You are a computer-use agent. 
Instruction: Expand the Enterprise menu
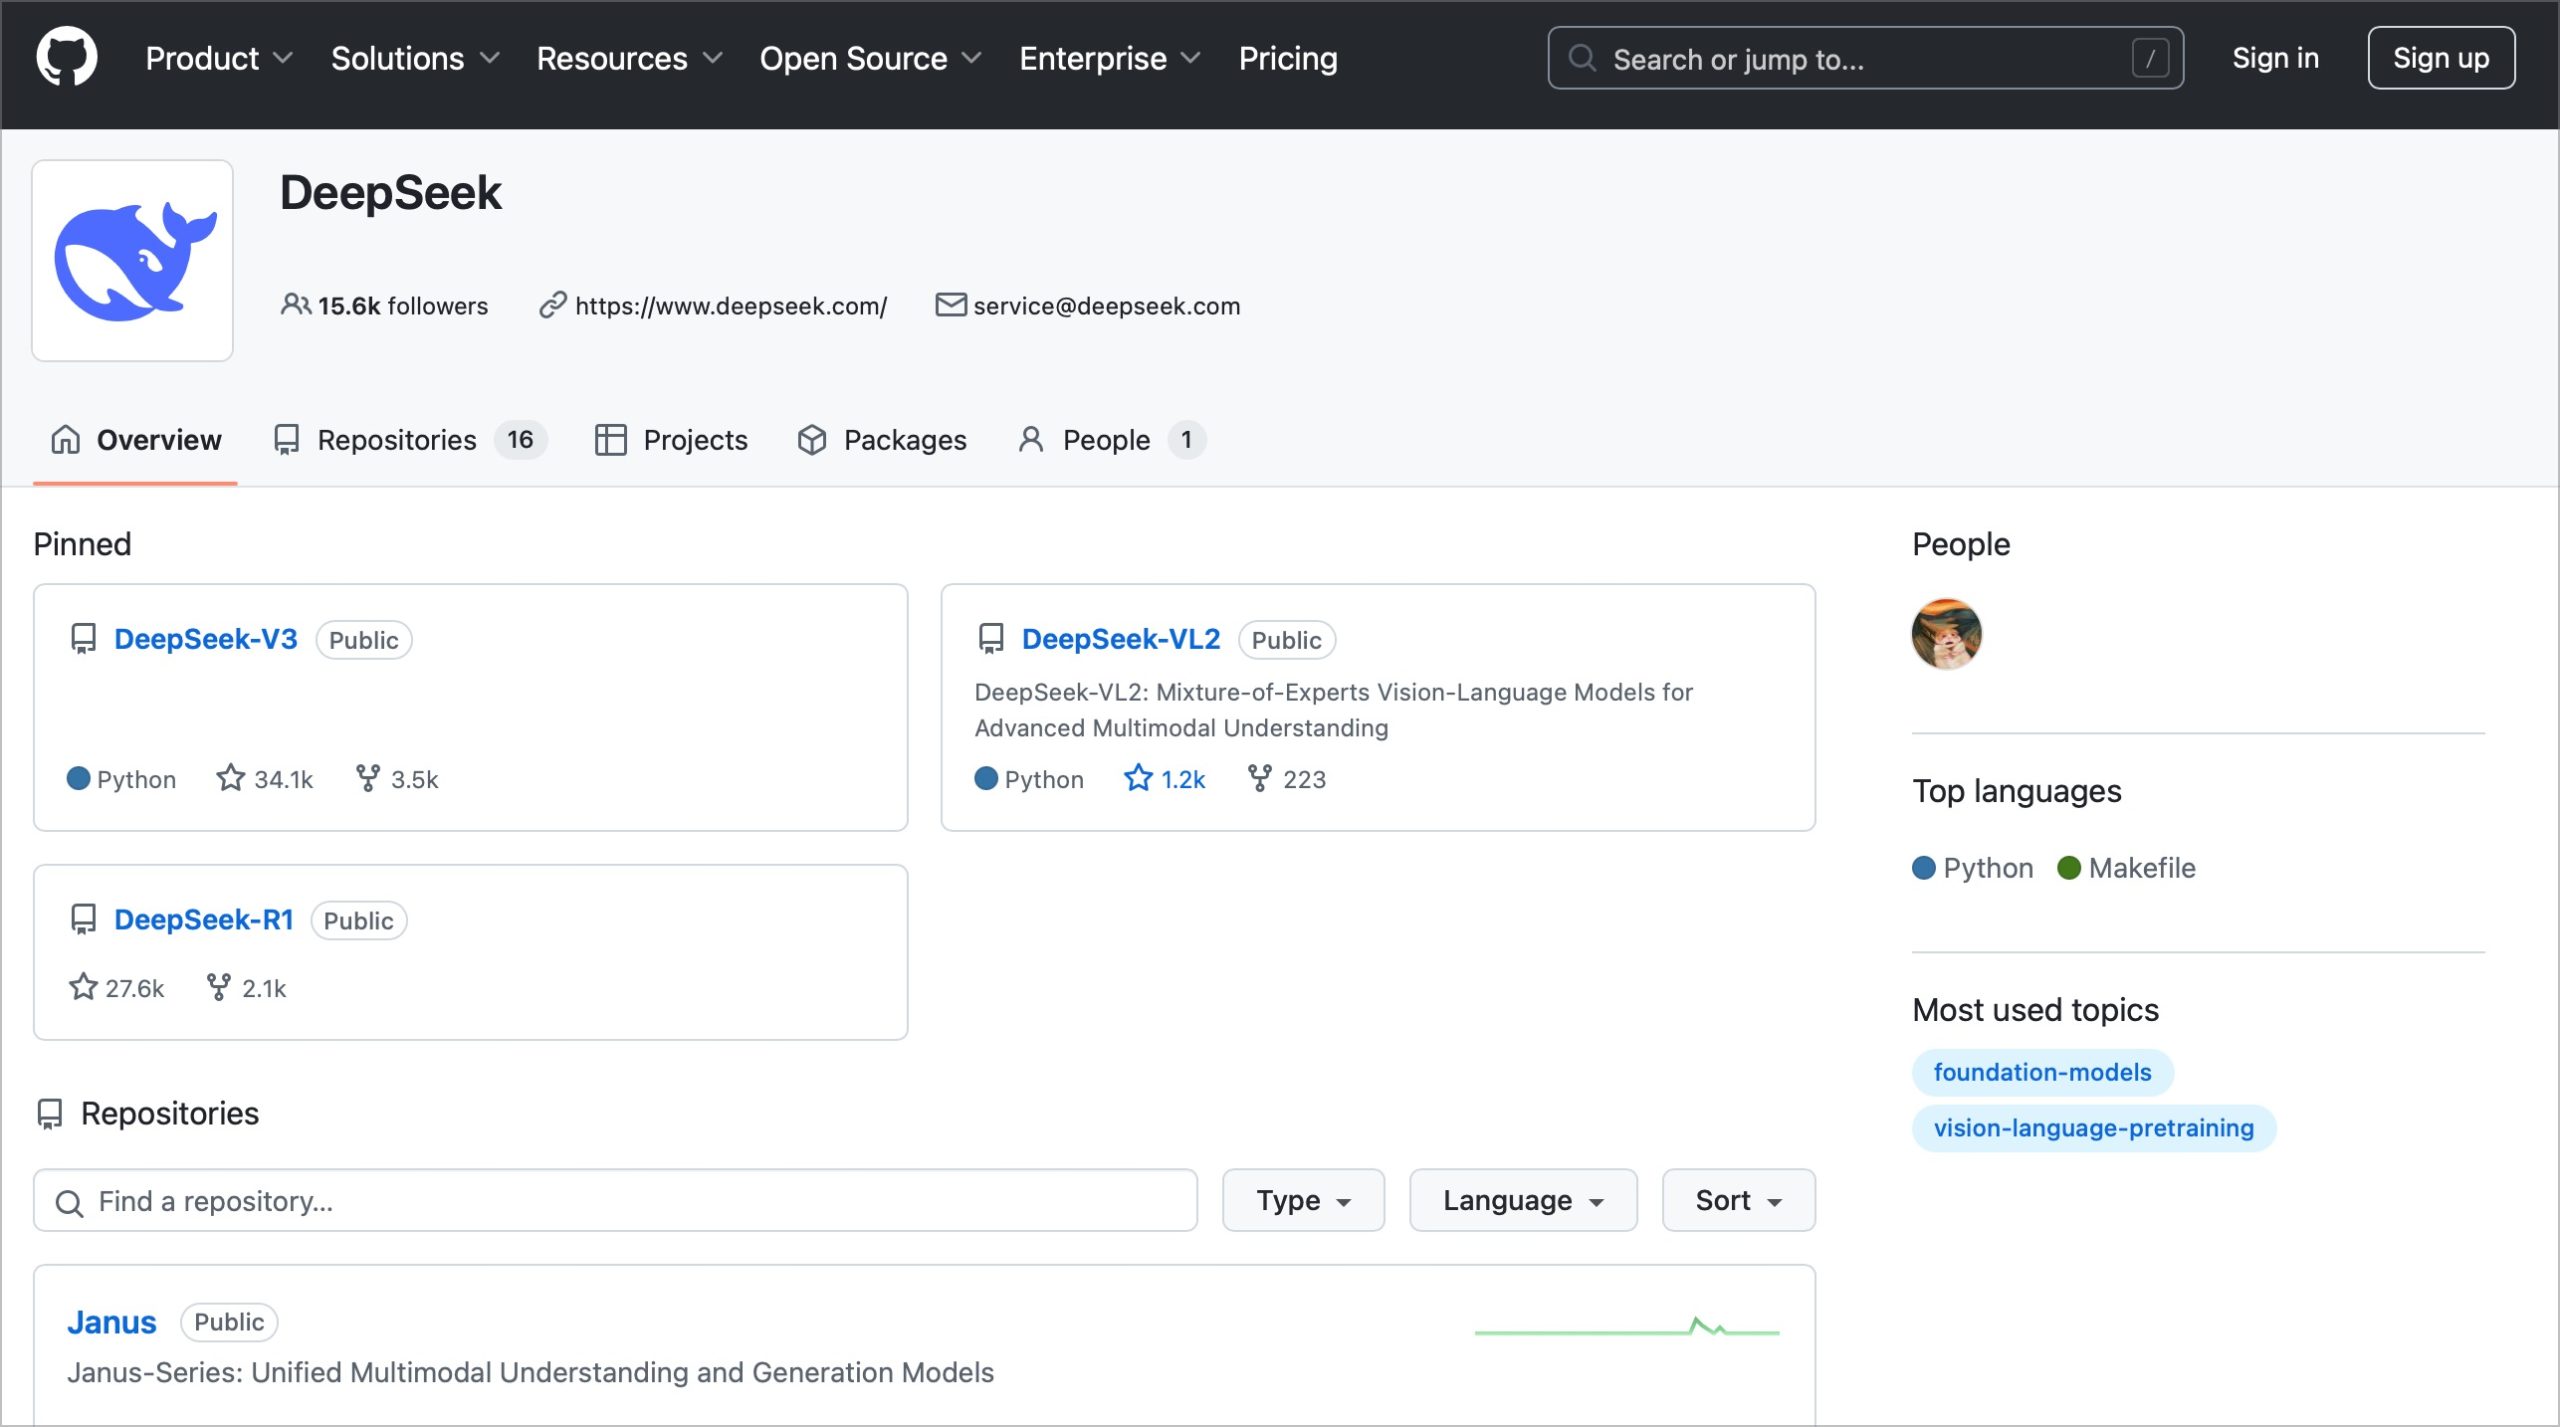1109,58
